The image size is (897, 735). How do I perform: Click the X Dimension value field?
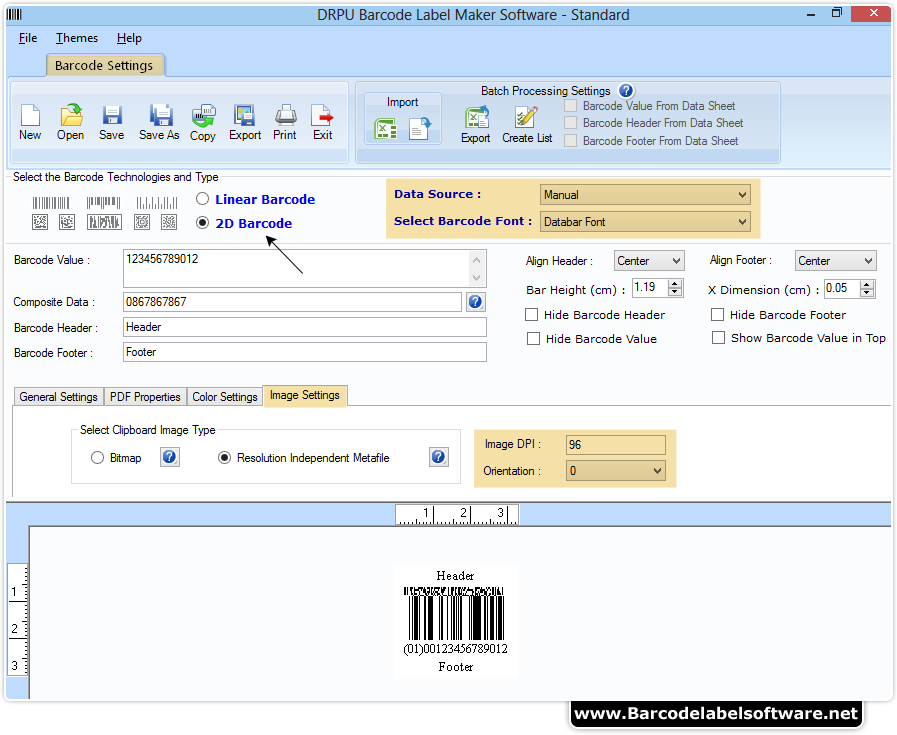pyautogui.click(x=842, y=288)
